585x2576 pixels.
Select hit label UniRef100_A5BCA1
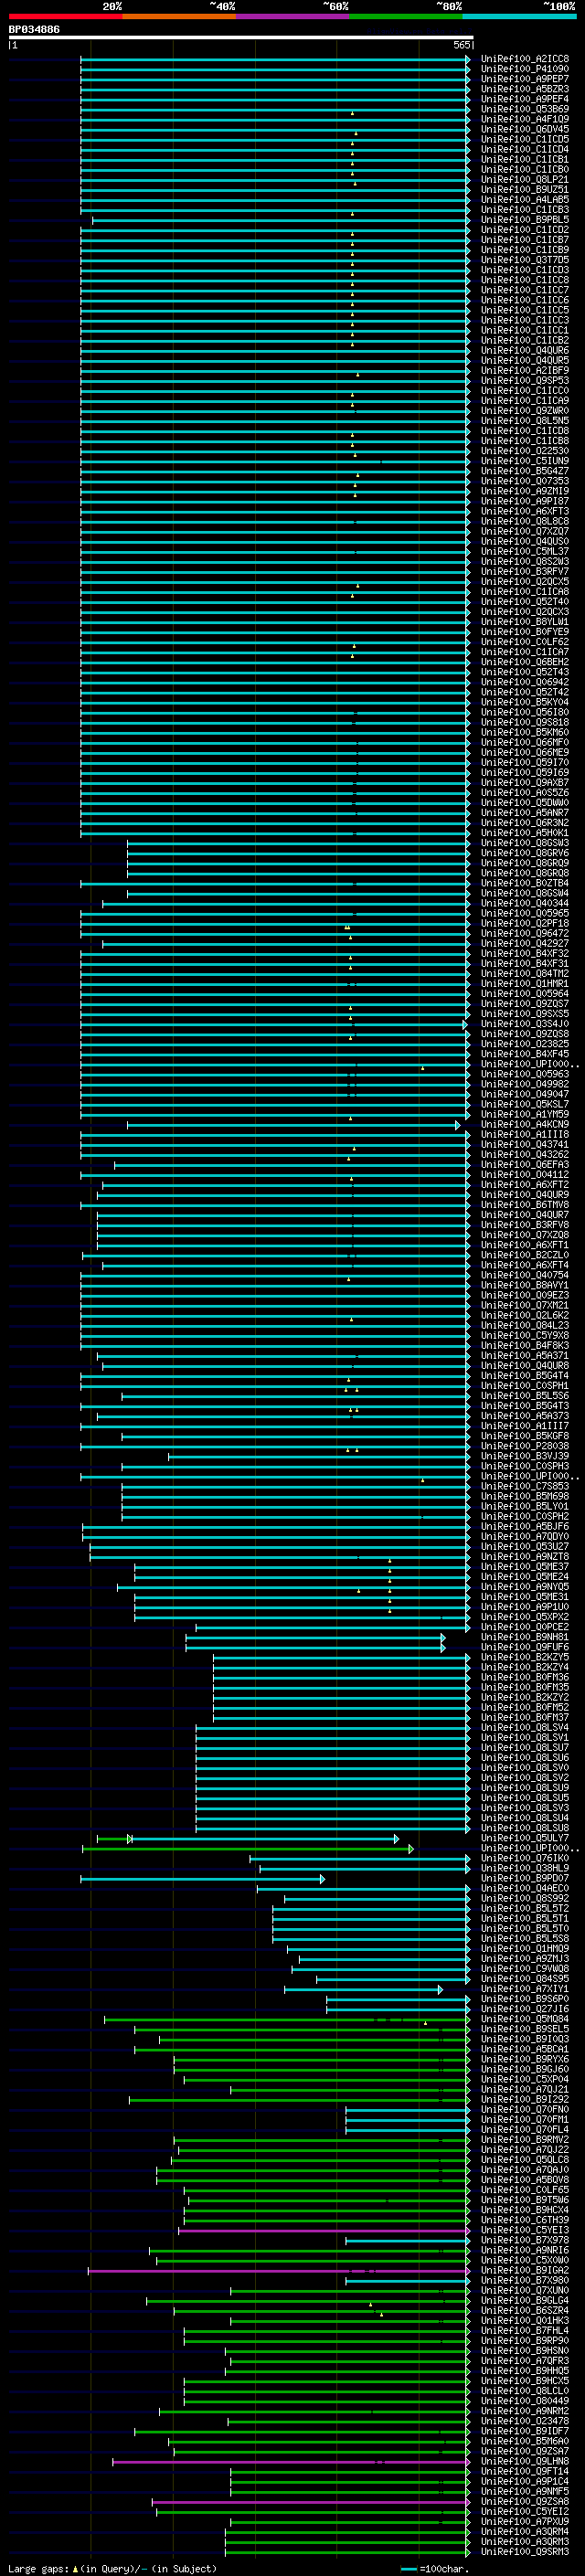point(525,2049)
